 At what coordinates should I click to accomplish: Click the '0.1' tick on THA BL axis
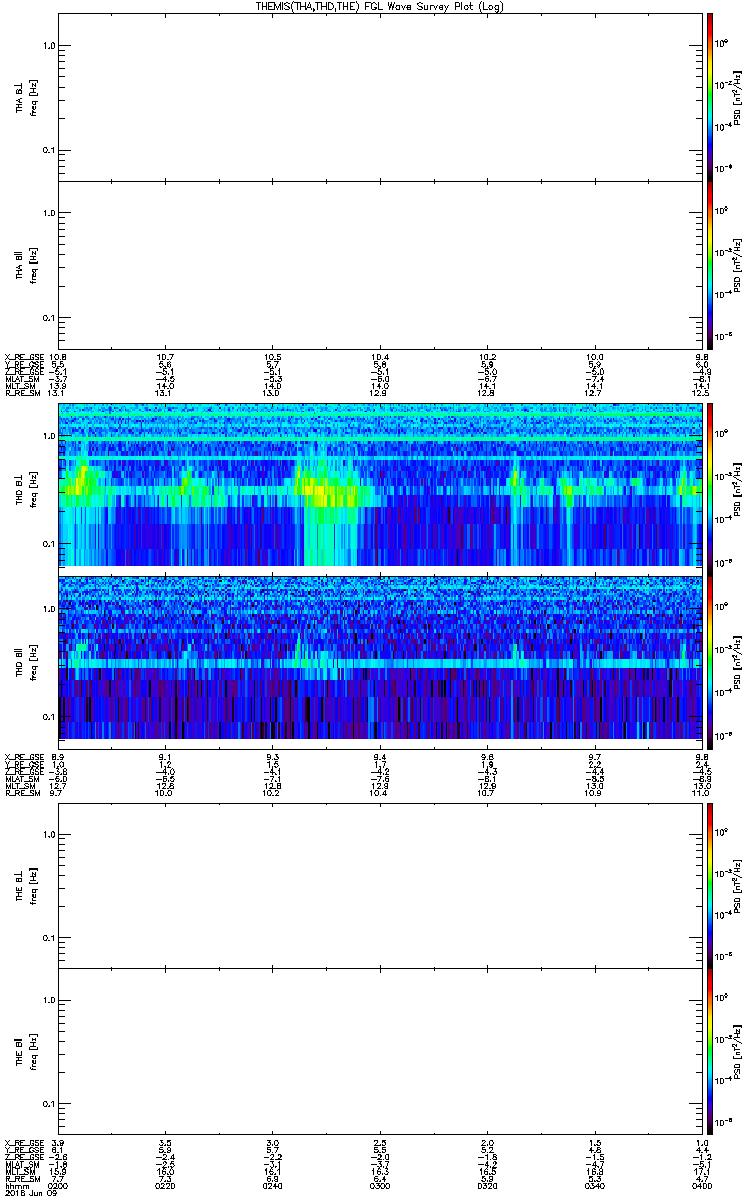48,150
